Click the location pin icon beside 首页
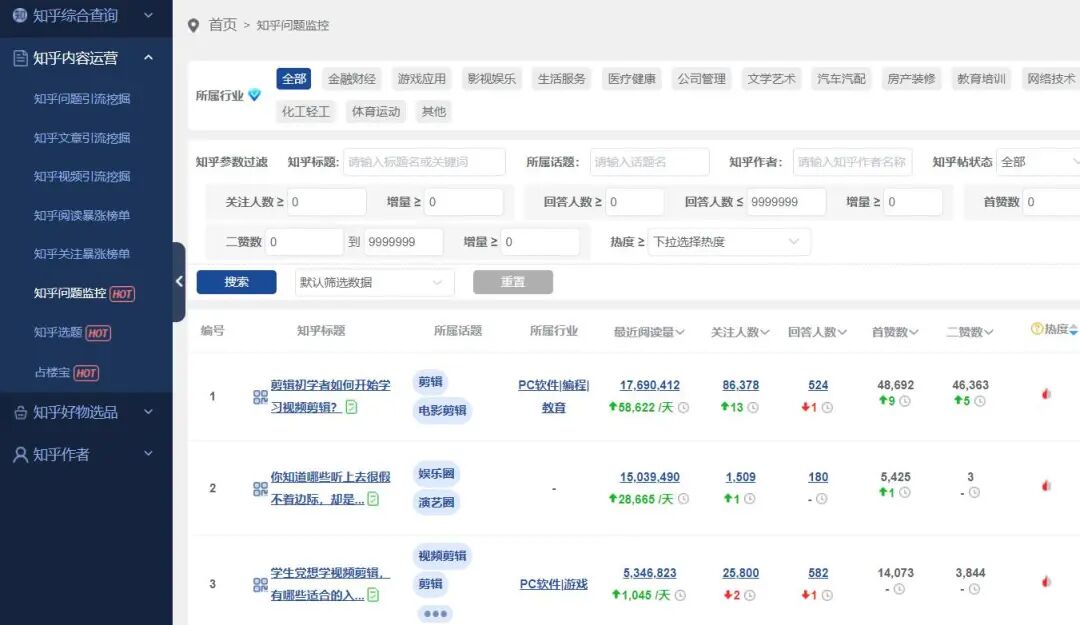 pyautogui.click(x=194, y=25)
